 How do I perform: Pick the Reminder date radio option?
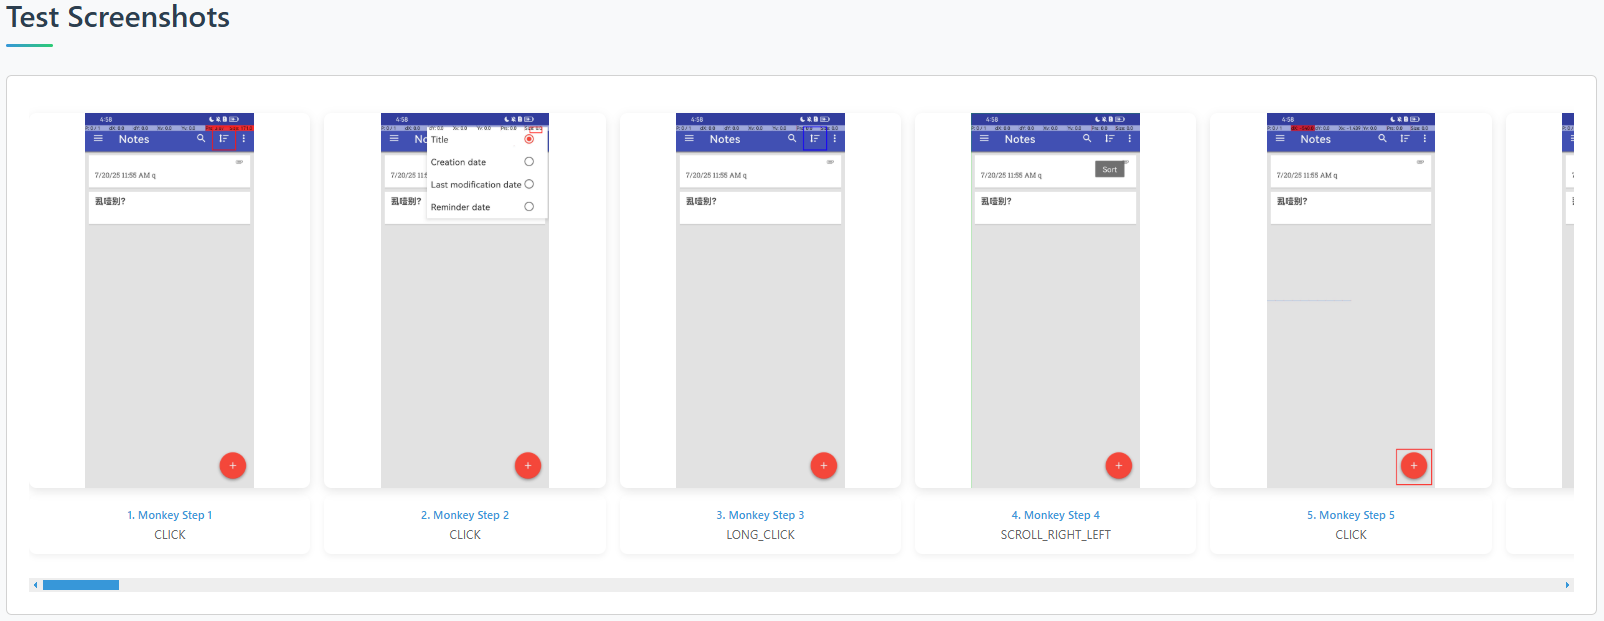(529, 207)
